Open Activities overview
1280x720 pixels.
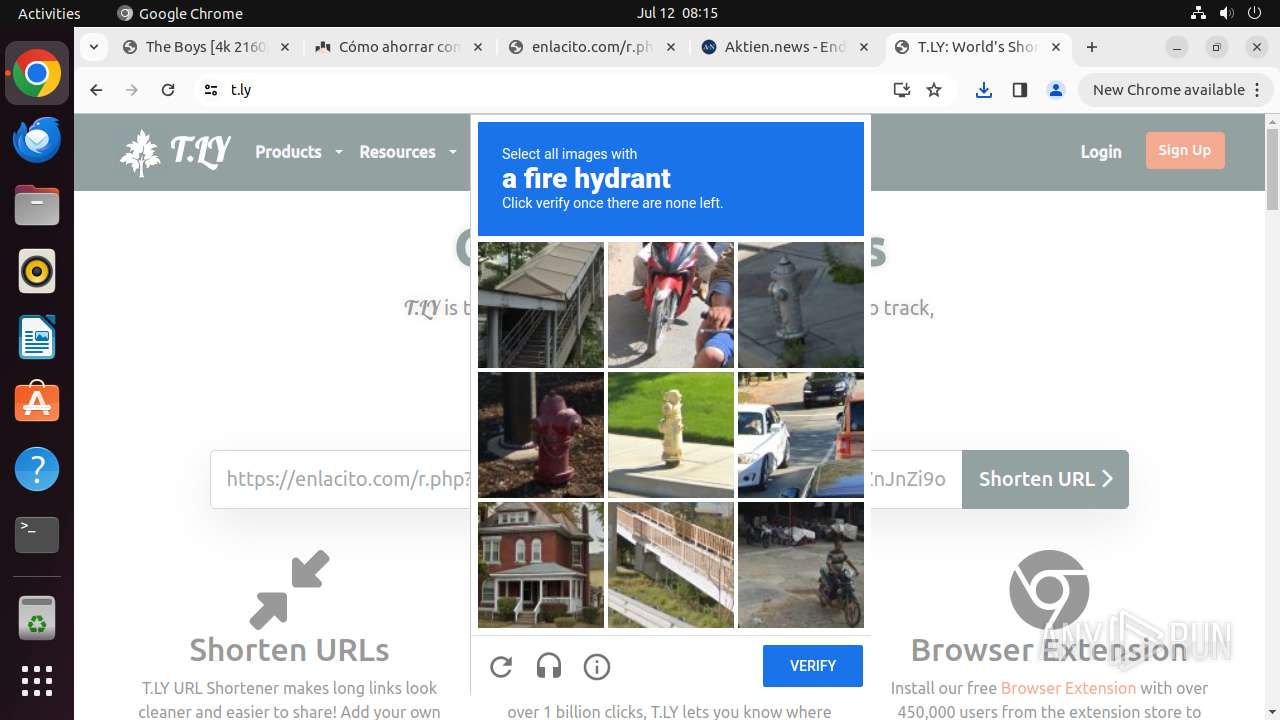[x=49, y=13]
